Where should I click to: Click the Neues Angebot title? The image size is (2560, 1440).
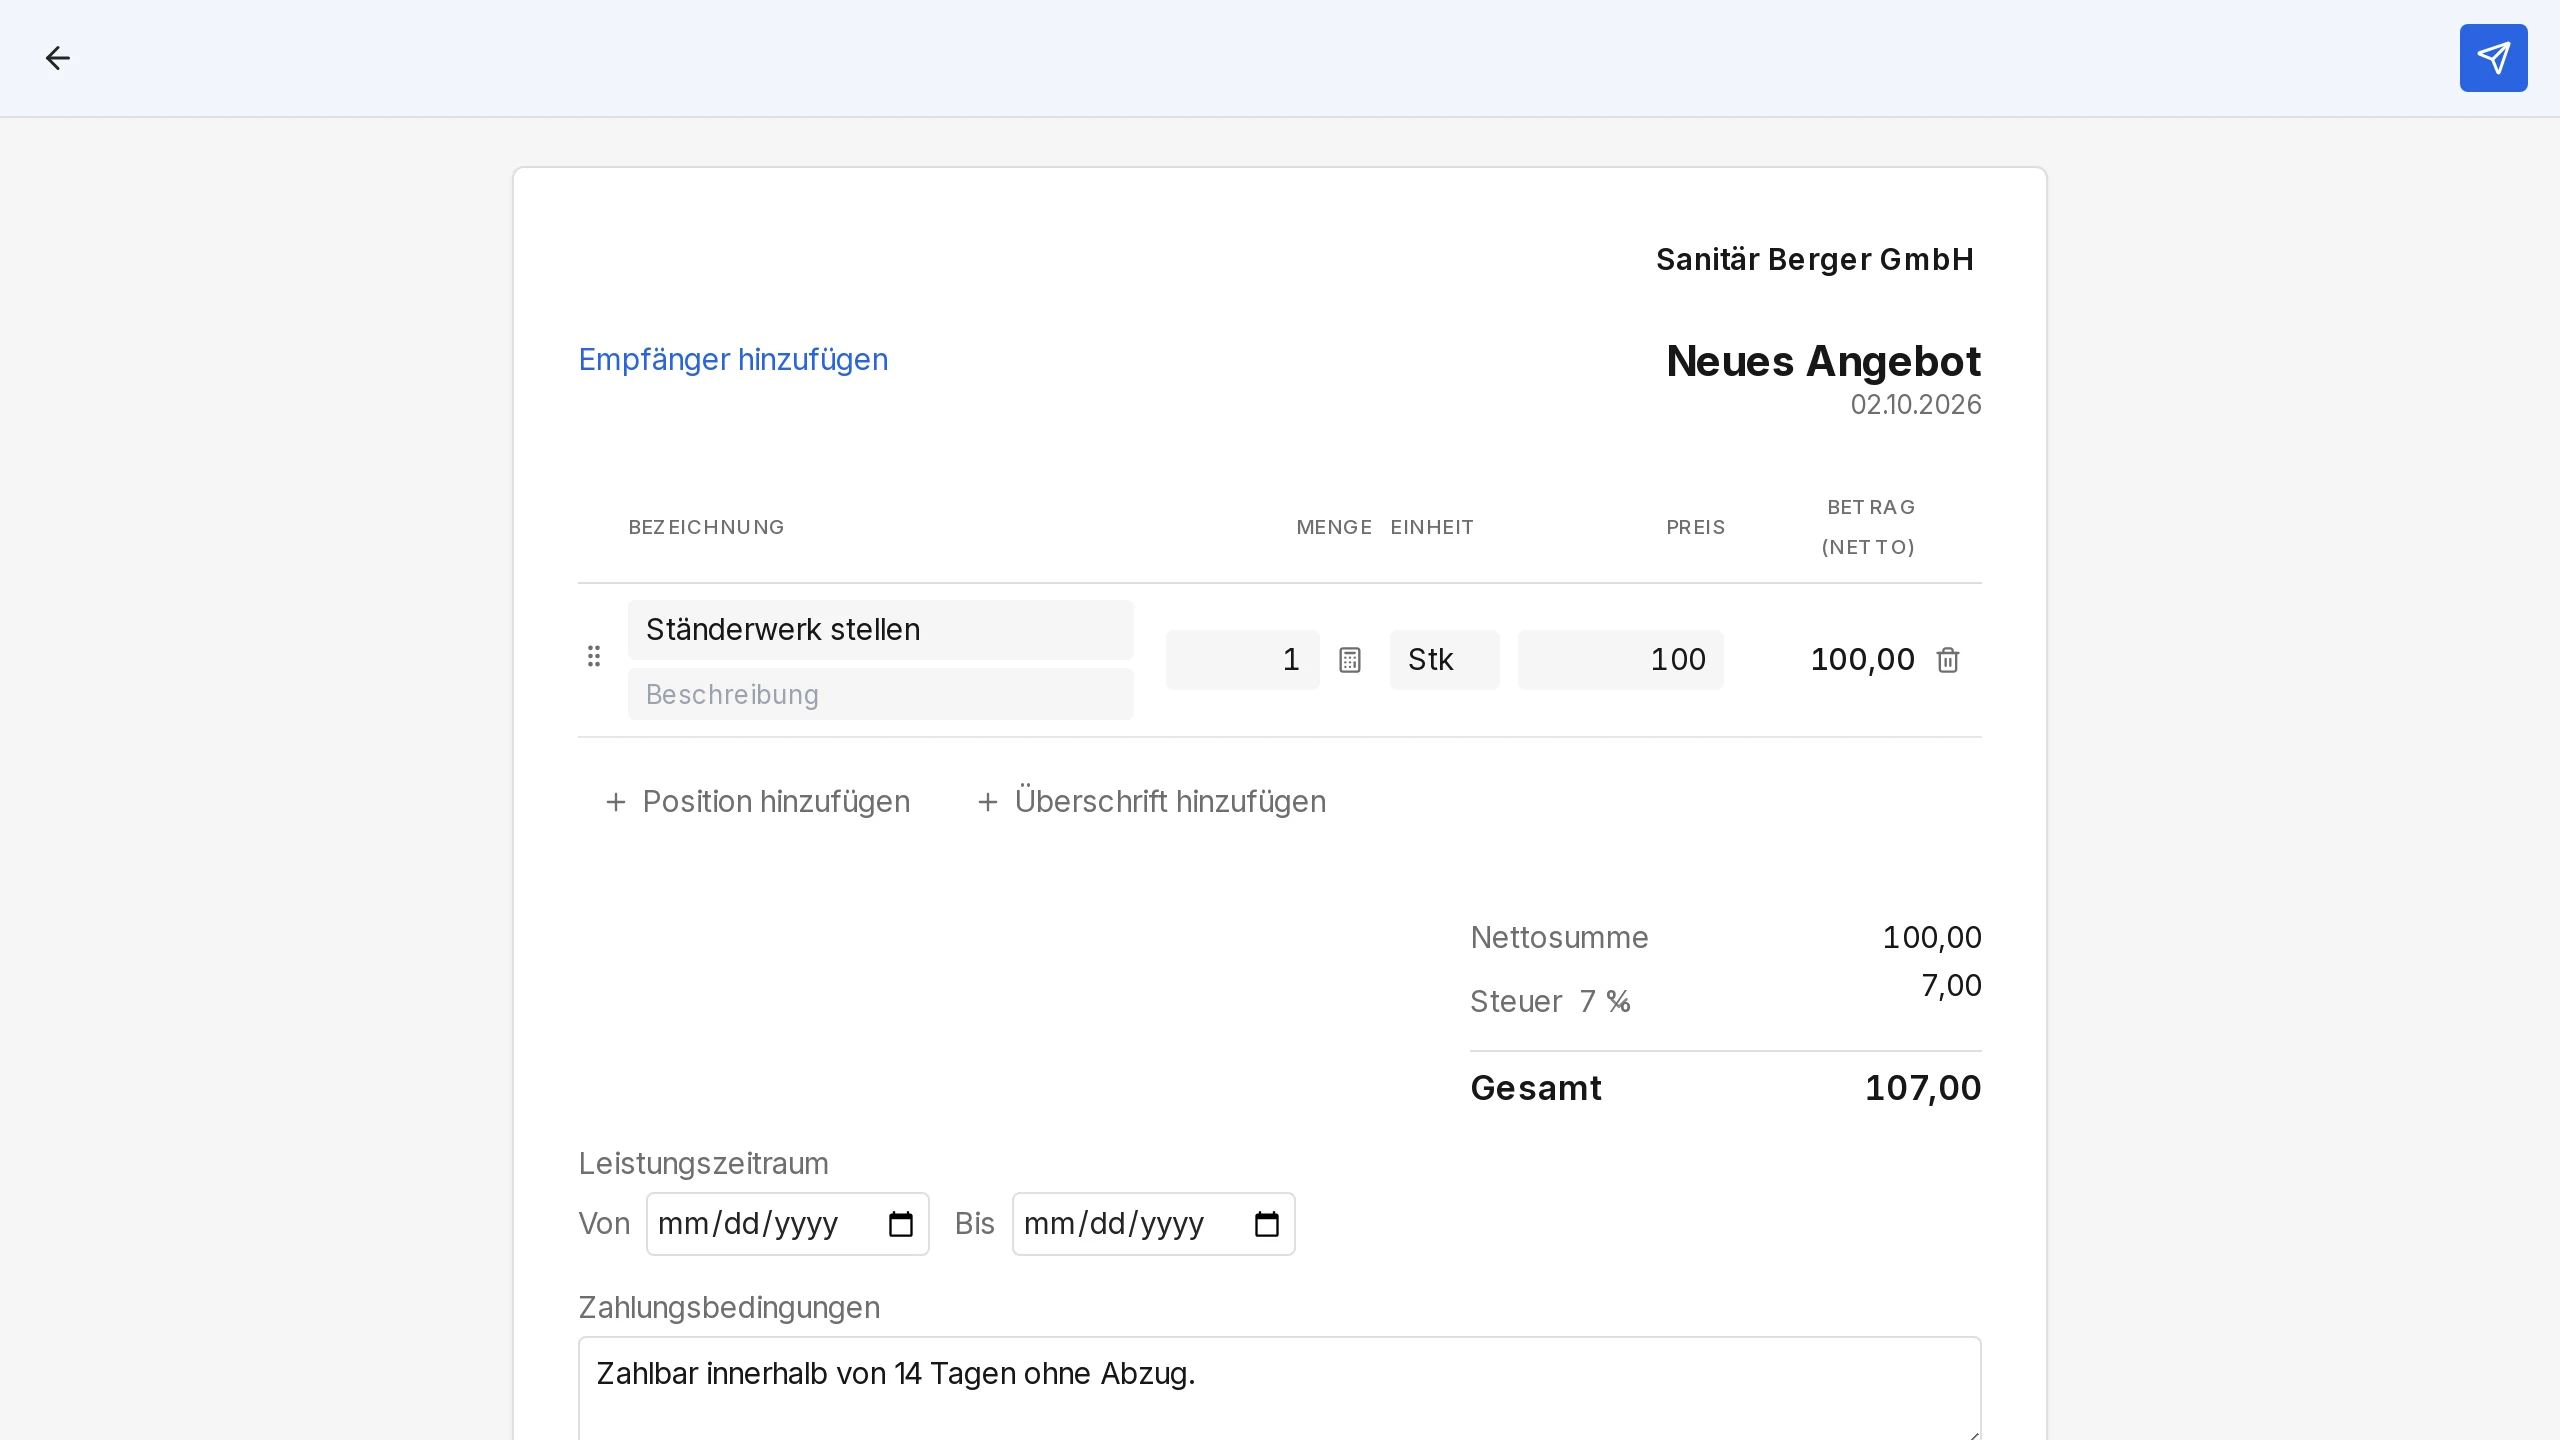pyautogui.click(x=1823, y=361)
